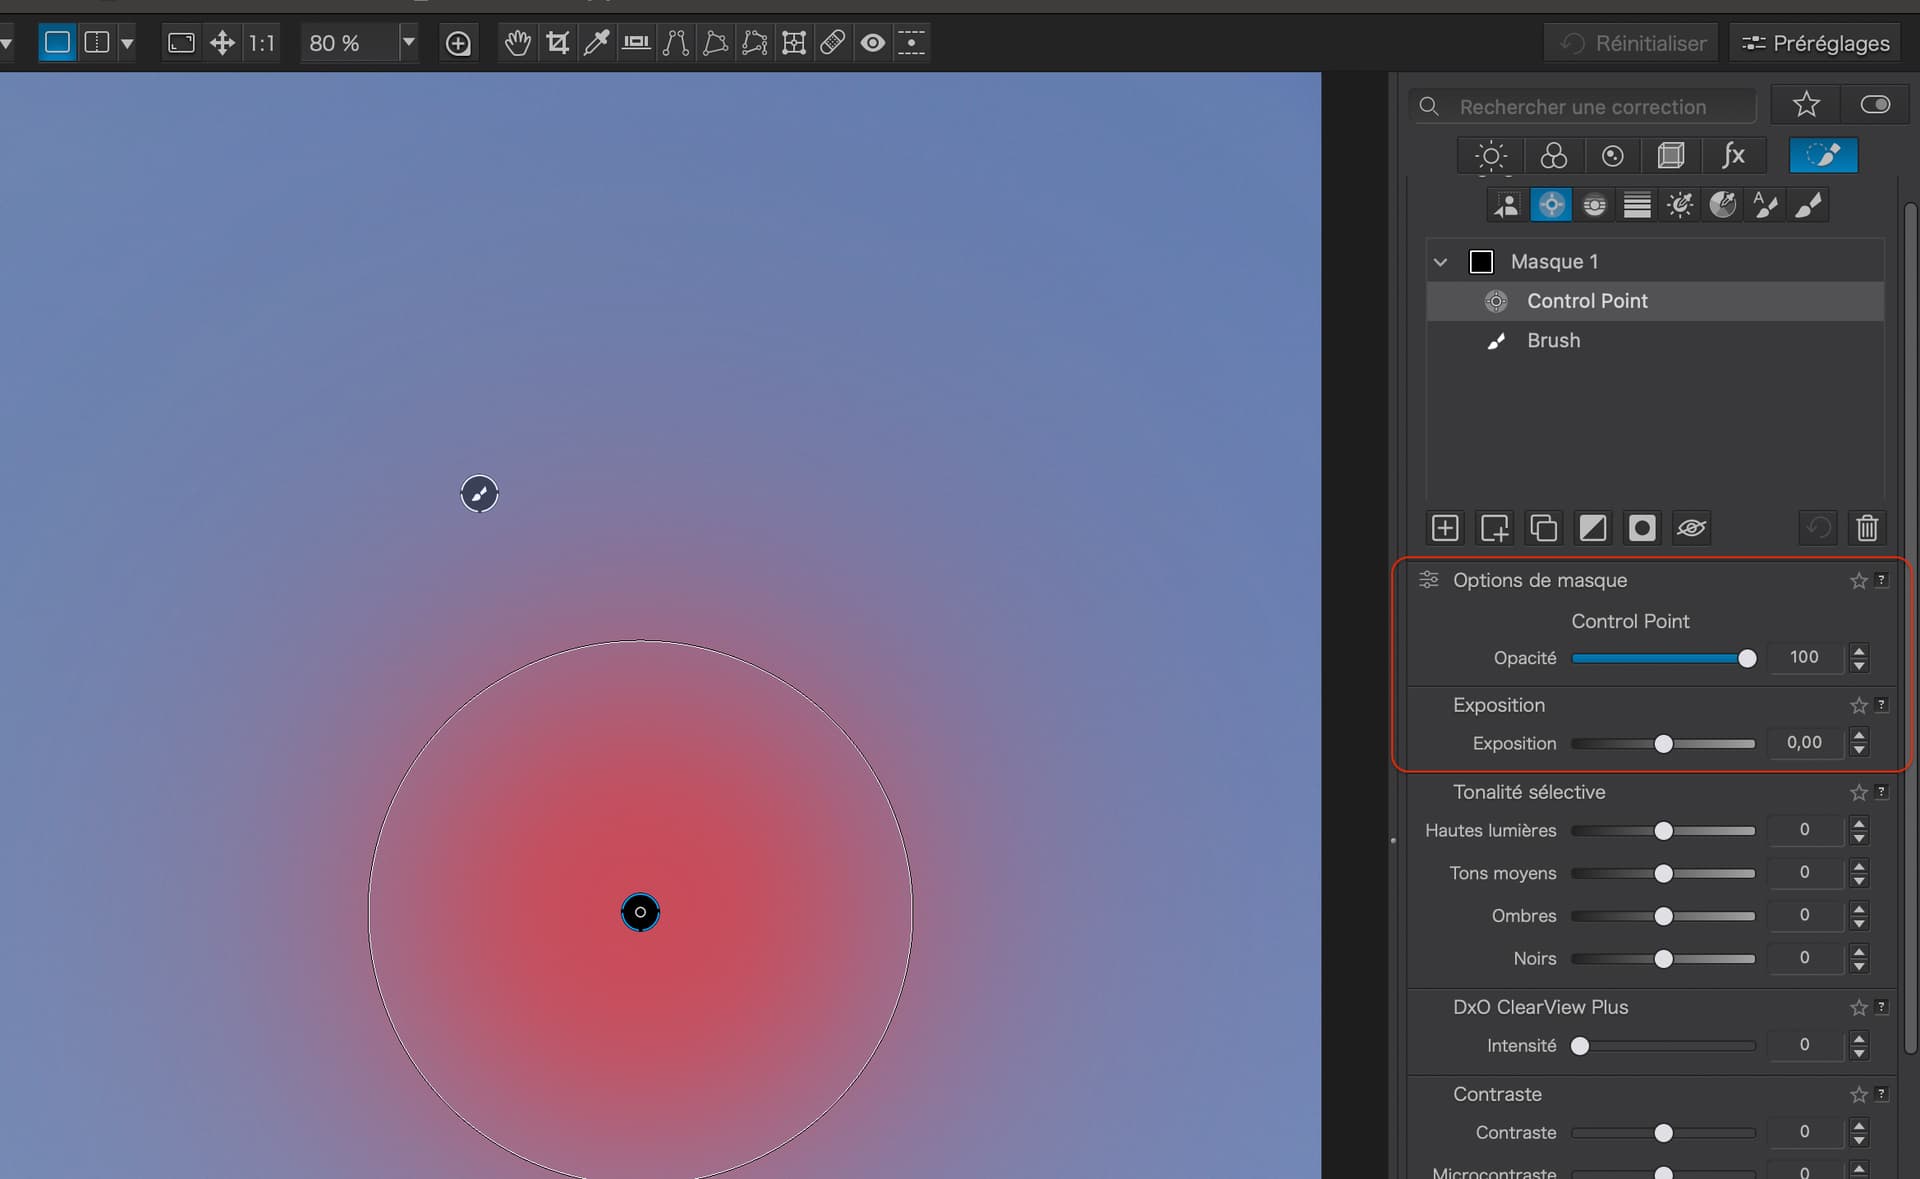The height and width of the screenshot is (1179, 1920).
Task: Toggle the red-eye preview tool
Action: (x=872, y=43)
